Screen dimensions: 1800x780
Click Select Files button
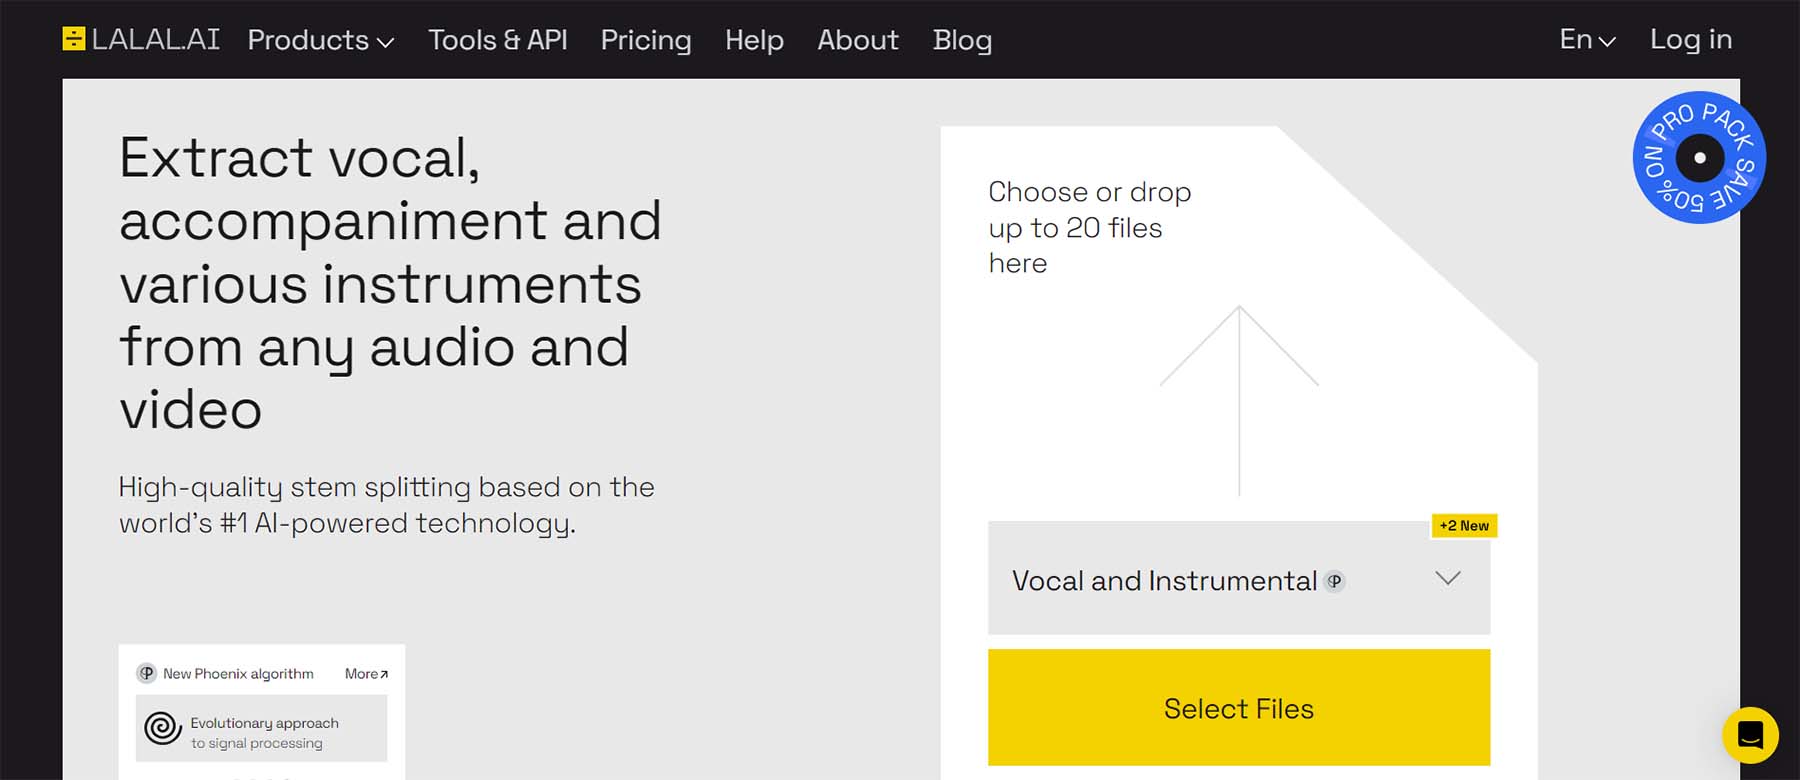click(1238, 708)
